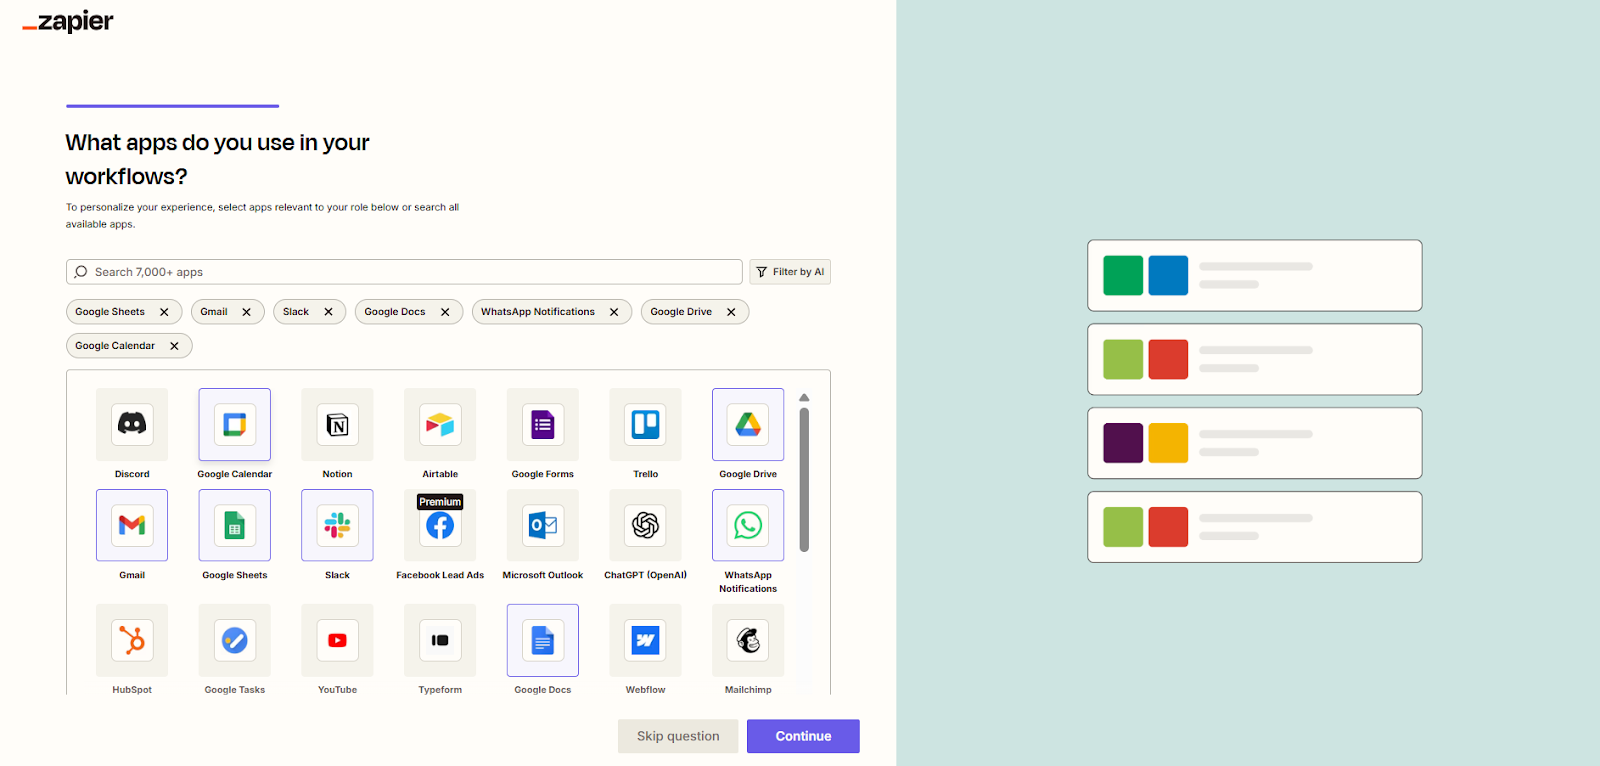Pick the Google Forms app icon
Viewport: 1600px width, 766px height.
point(543,424)
